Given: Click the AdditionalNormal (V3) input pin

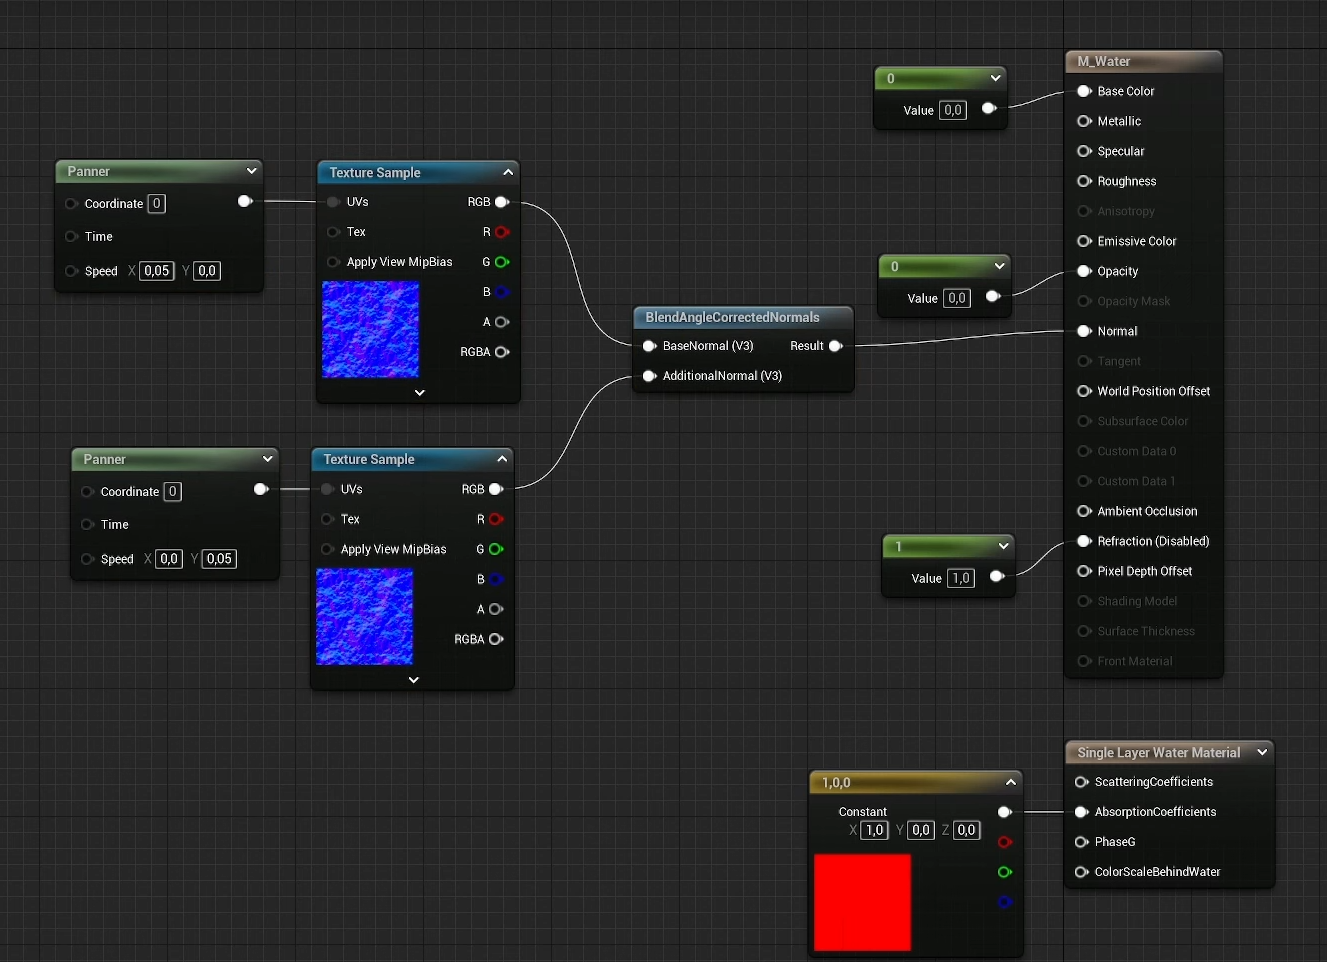Looking at the screenshot, I should (x=649, y=376).
